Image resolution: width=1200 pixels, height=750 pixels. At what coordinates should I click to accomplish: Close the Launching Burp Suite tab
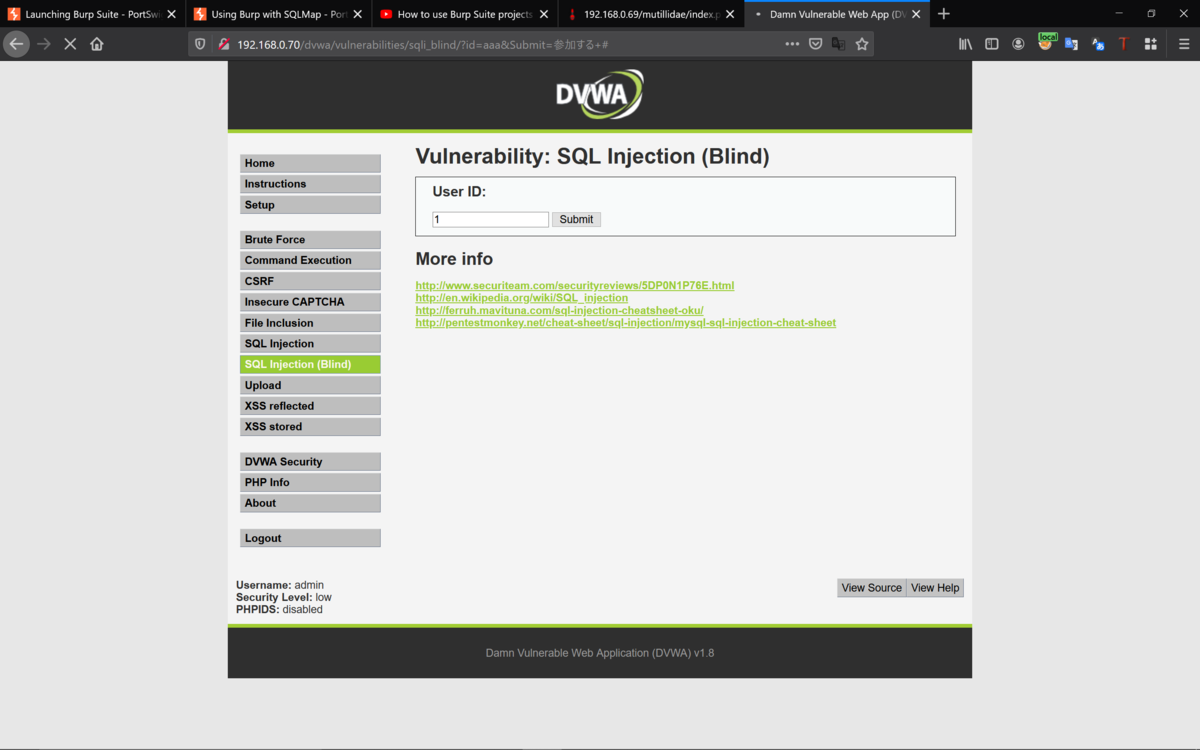tap(171, 14)
